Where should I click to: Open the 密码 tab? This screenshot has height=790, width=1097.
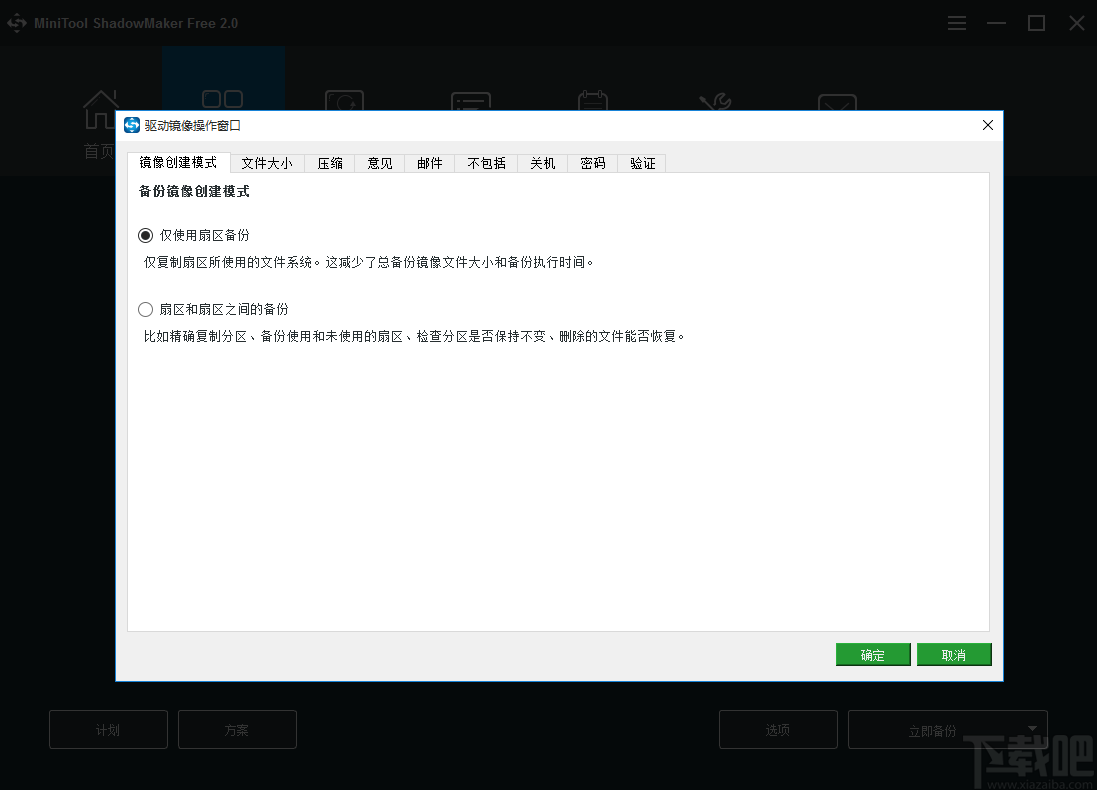pos(592,163)
